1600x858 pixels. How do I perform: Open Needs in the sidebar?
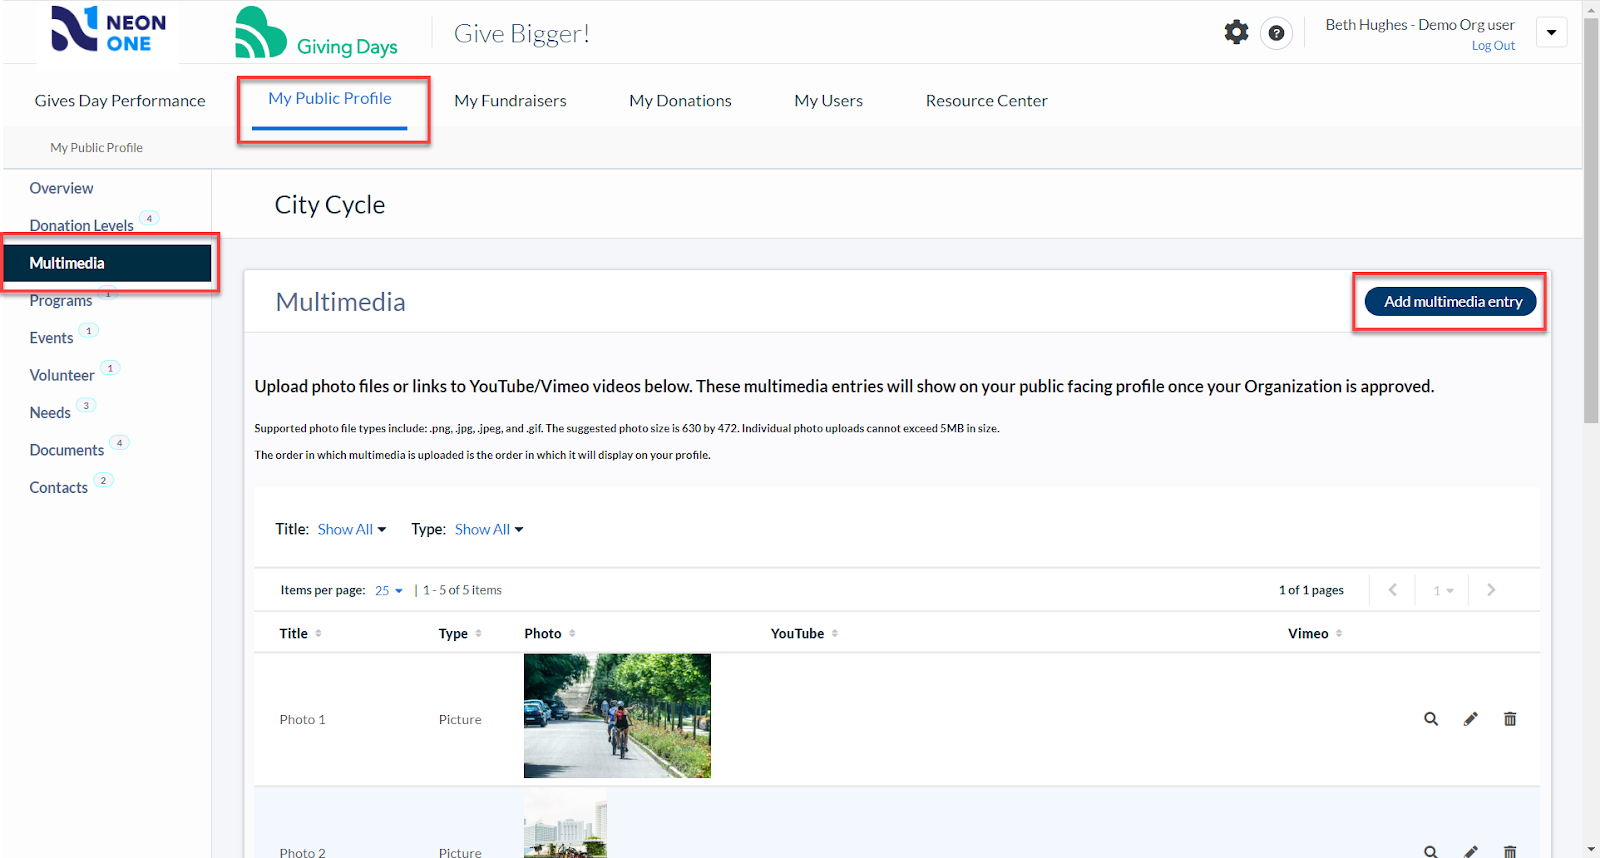50,413
